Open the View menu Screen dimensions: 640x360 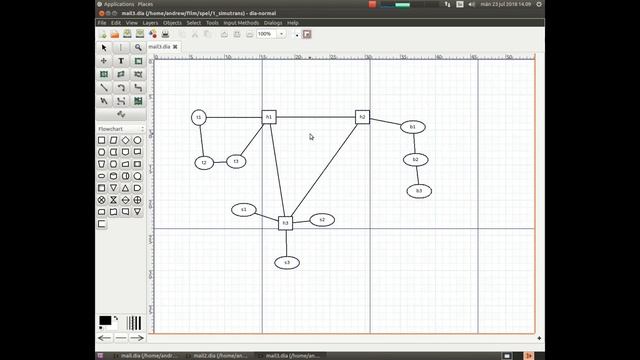[x=131, y=23]
